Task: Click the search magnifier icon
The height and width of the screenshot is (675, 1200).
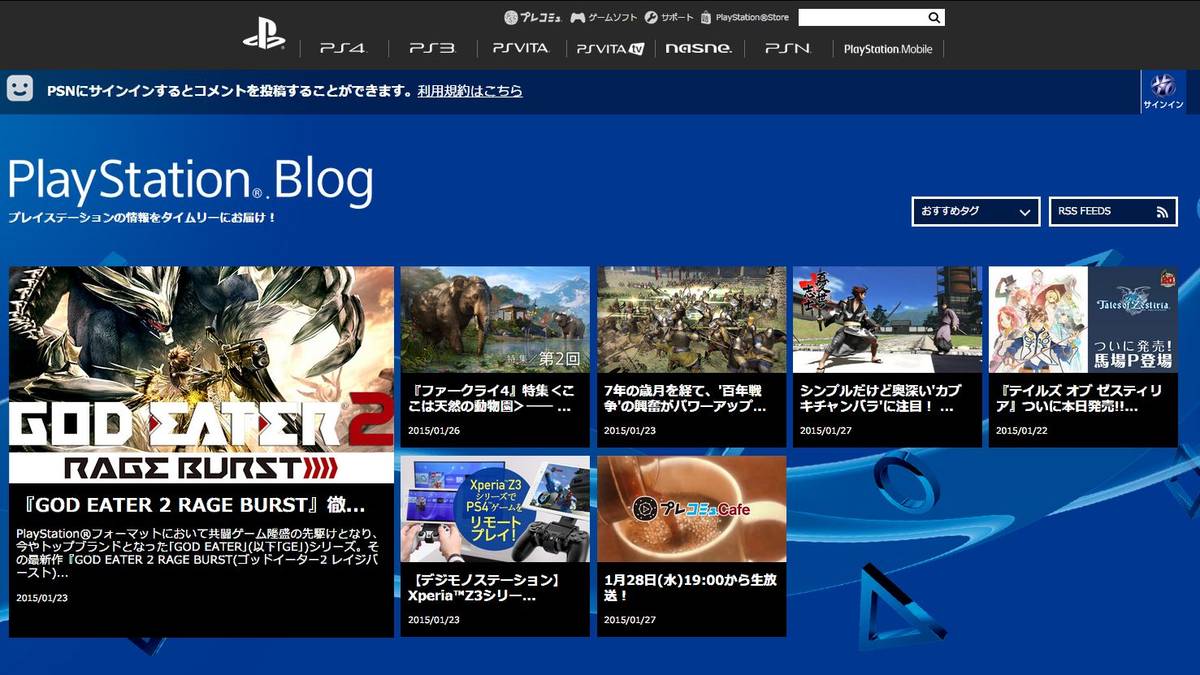Action: click(934, 18)
